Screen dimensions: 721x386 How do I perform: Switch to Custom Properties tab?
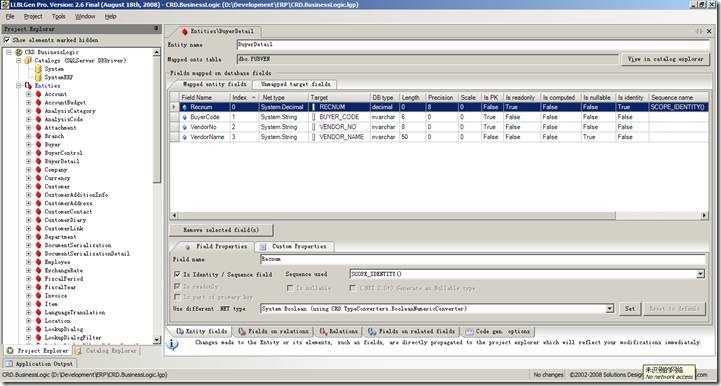point(295,247)
